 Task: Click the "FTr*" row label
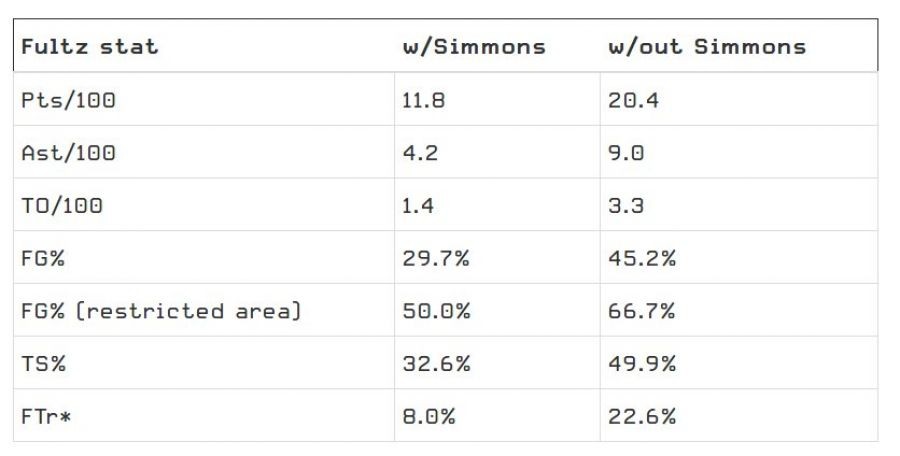pos(47,416)
